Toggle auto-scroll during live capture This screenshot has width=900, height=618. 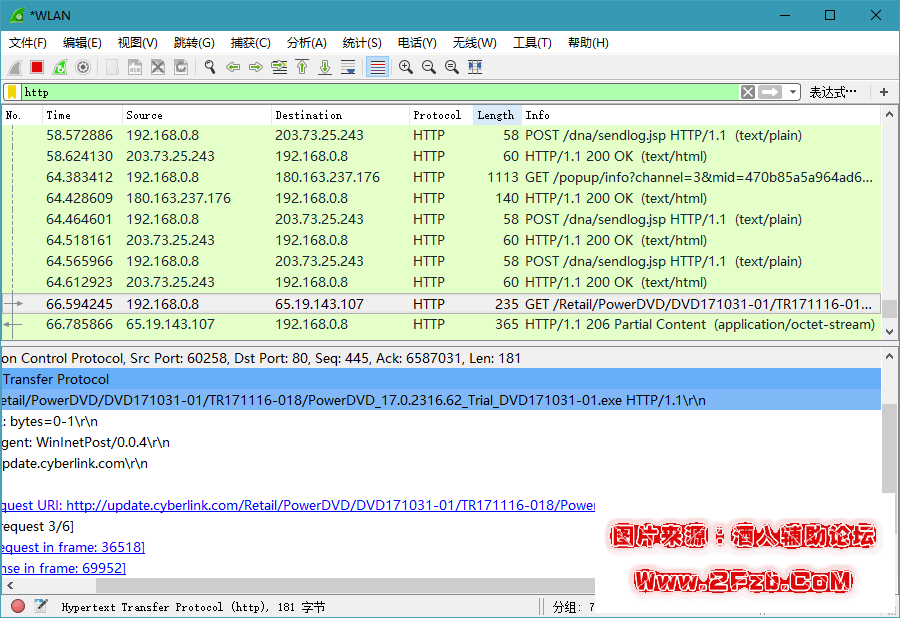pyautogui.click(x=348, y=67)
